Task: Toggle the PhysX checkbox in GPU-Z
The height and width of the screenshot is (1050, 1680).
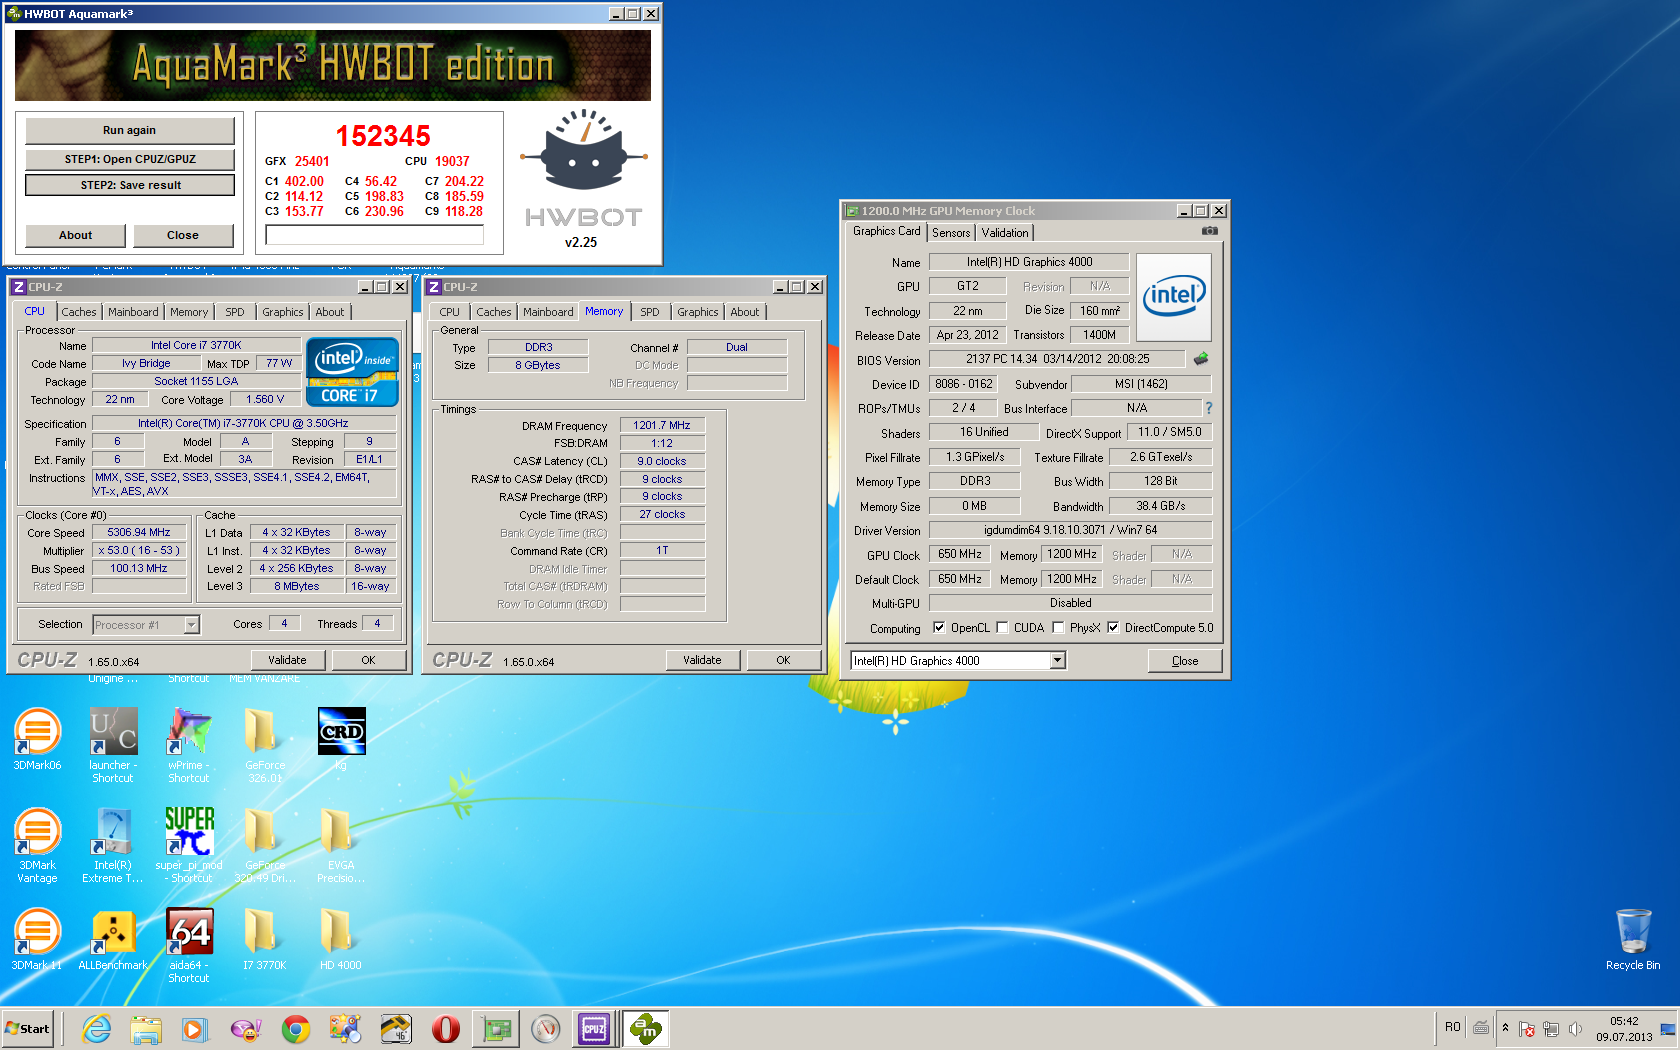Action: 1058,628
